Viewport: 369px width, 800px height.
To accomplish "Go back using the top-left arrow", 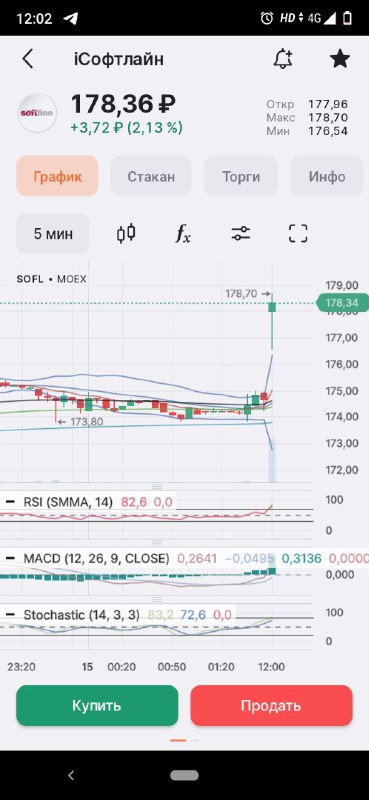I will tap(28, 59).
